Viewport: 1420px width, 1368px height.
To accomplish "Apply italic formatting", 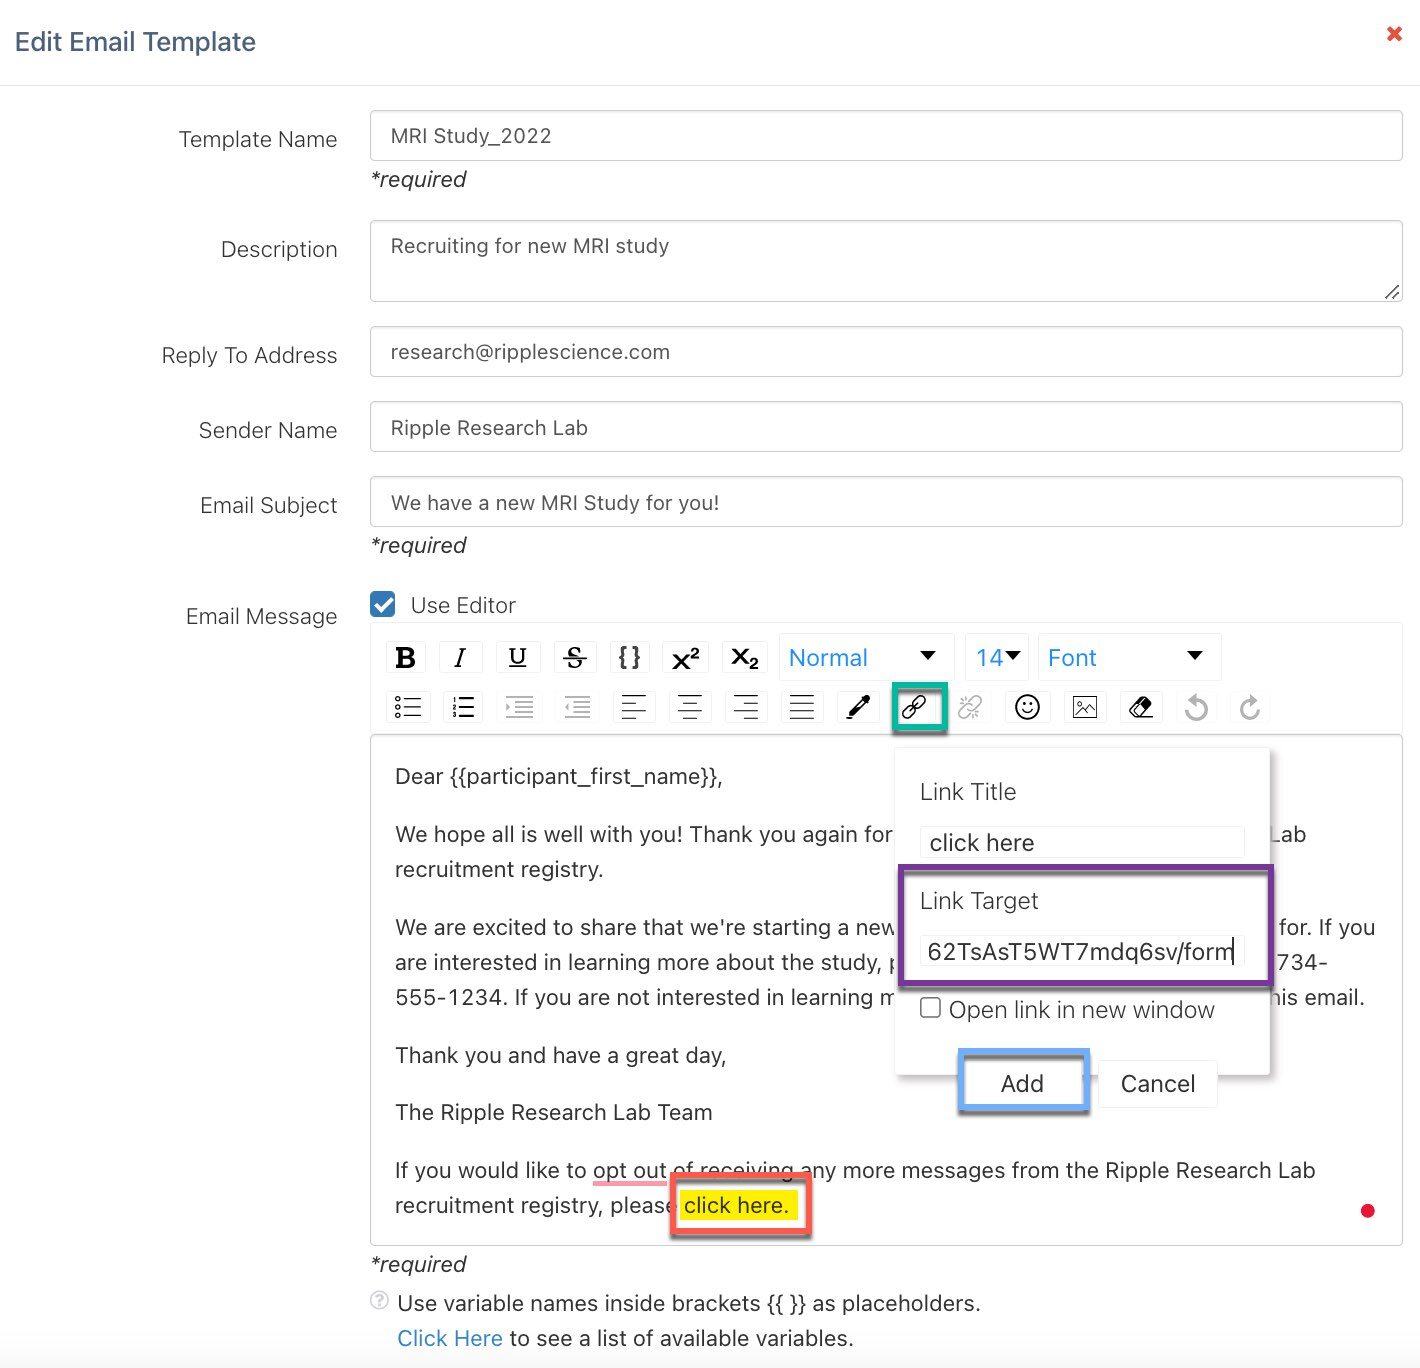I will click(x=460, y=657).
